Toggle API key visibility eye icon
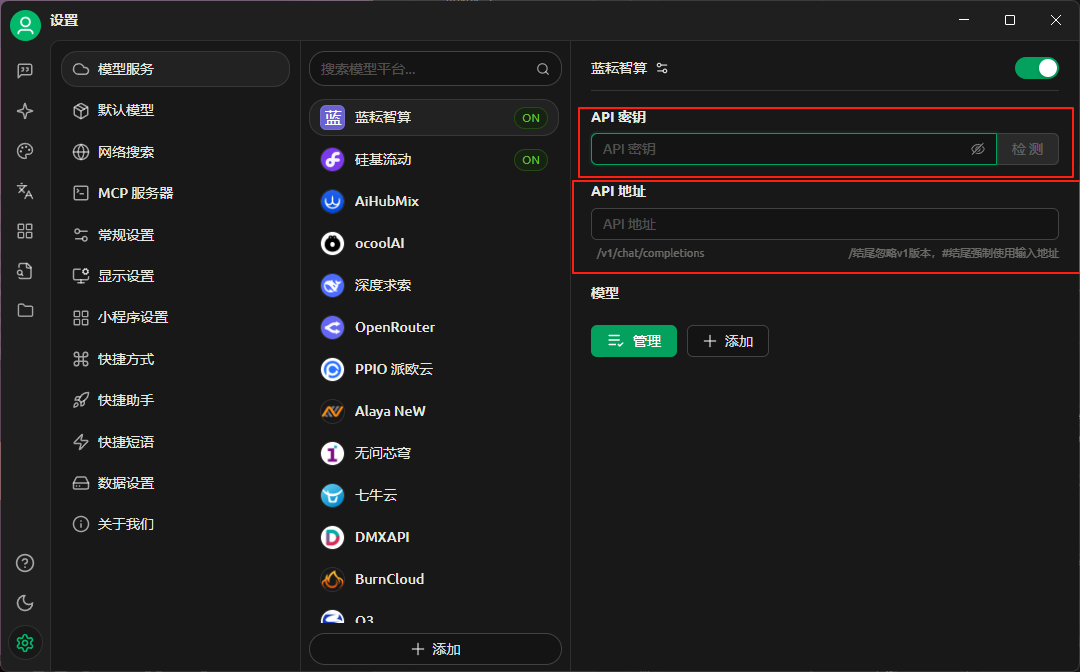This screenshot has height=672, width=1080. pos(977,149)
